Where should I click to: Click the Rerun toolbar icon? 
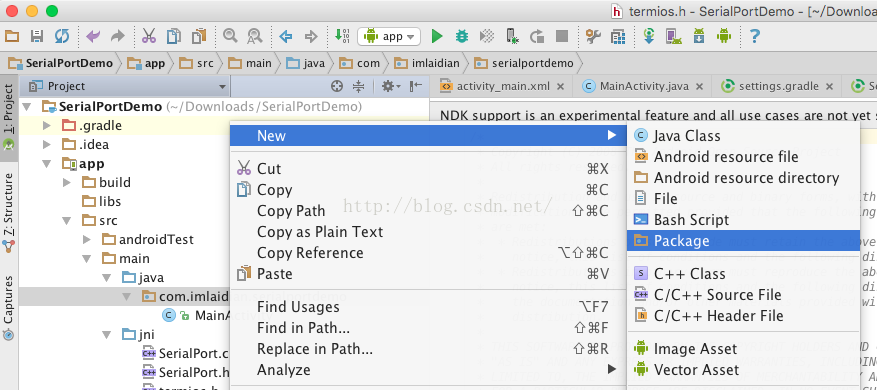537,37
